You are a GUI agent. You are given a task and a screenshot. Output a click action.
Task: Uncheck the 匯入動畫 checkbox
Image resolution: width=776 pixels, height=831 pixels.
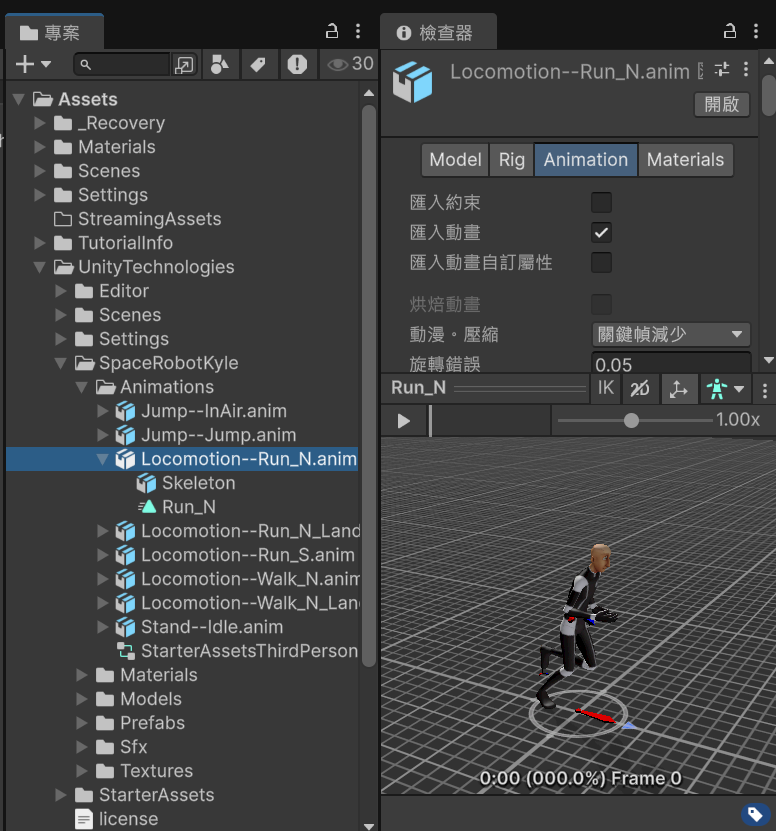(x=601, y=232)
